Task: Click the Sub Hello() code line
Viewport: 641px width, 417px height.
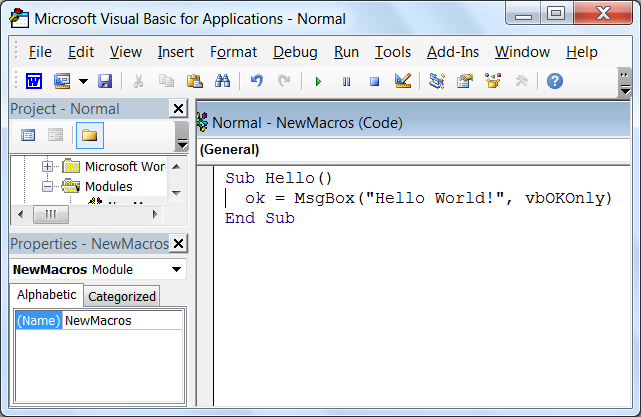Action: 278,178
